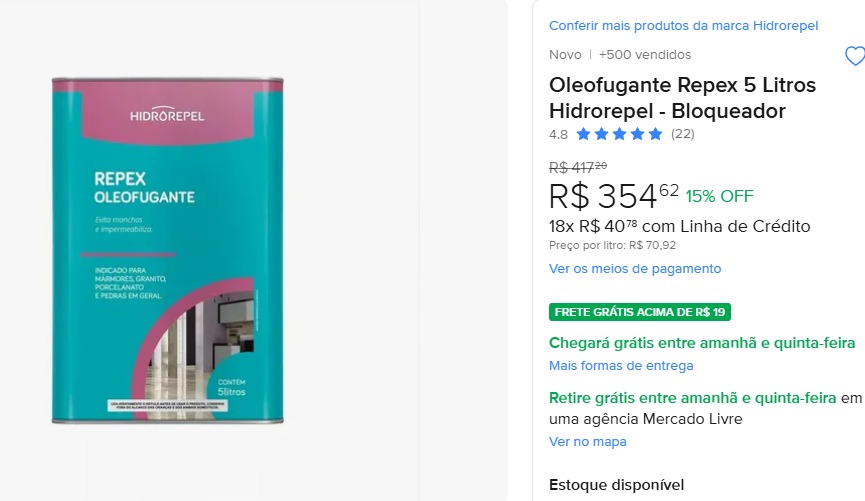Image resolution: width=865 pixels, height=501 pixels.
Task: Open 'Ver no mapa' link
Action: [x=588, y=442]
